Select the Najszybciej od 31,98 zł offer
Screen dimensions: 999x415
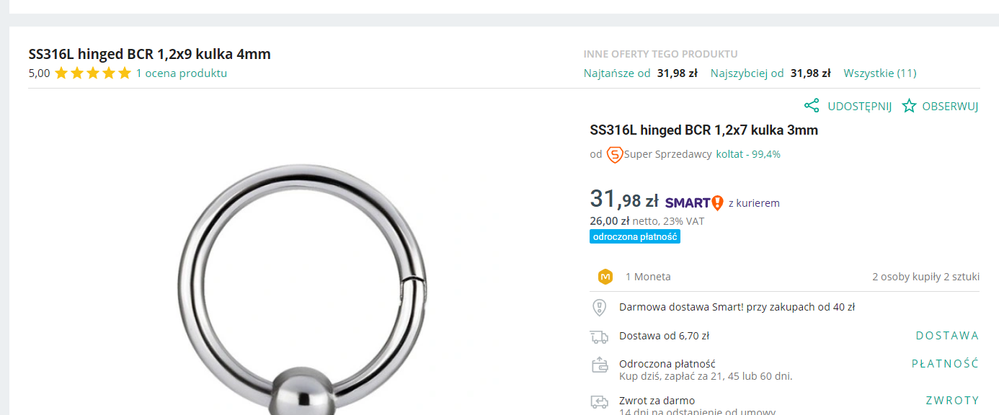(x=770, y=73)
